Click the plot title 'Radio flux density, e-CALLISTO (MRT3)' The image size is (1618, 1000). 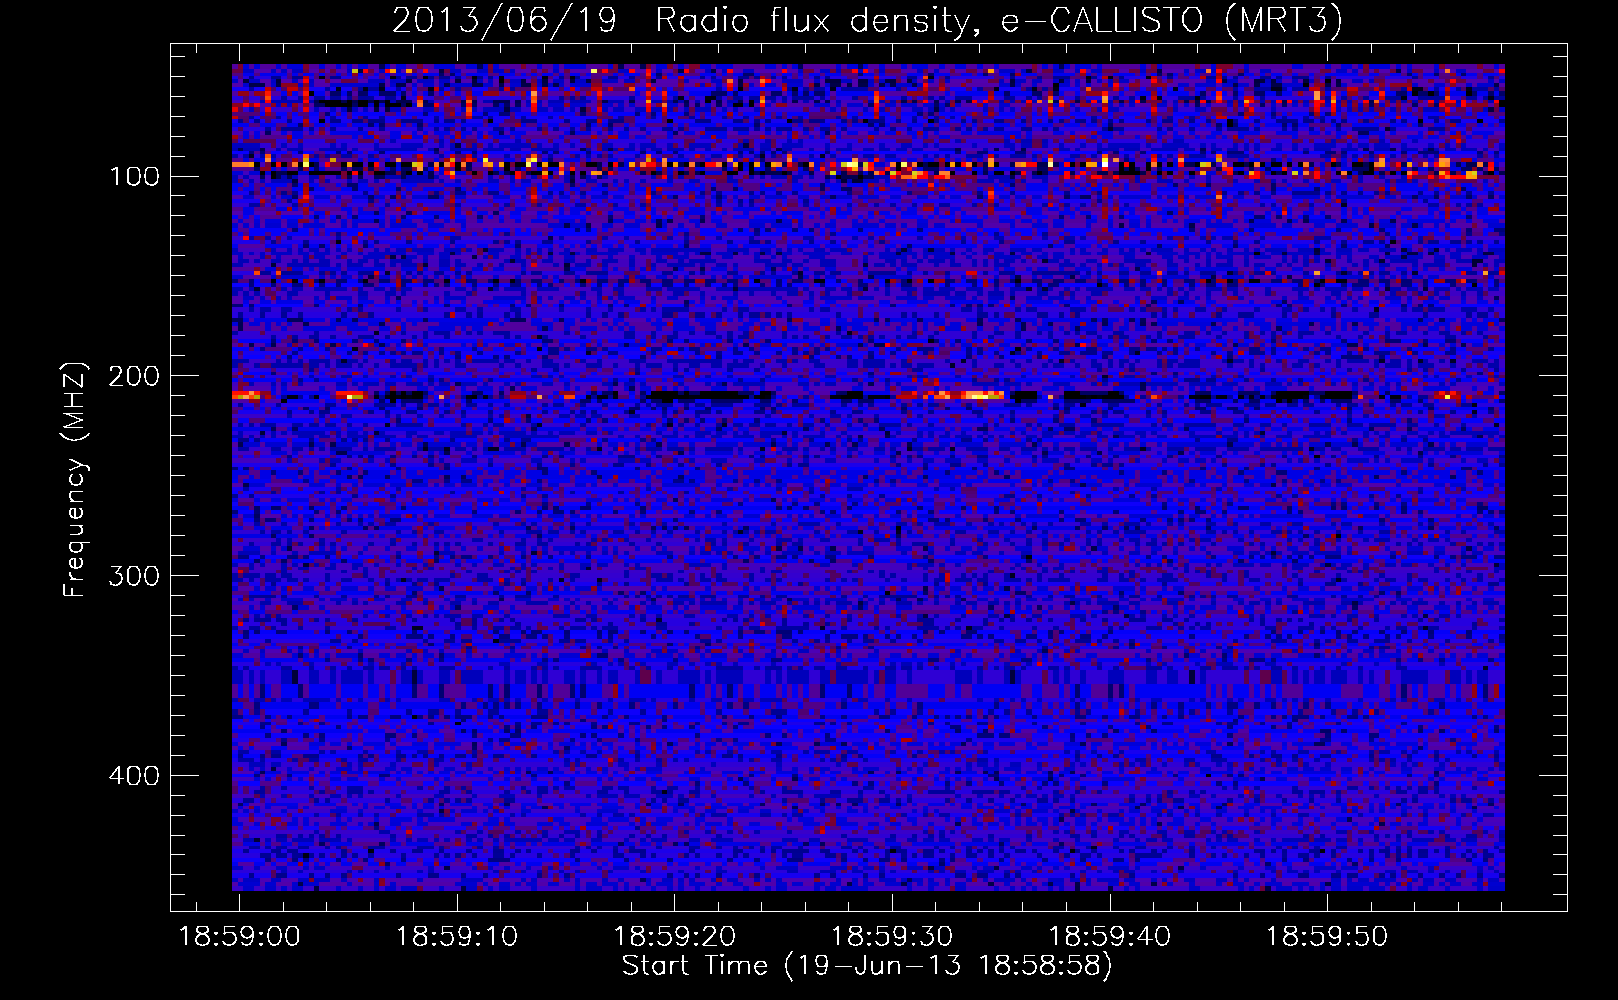point(999,20)
